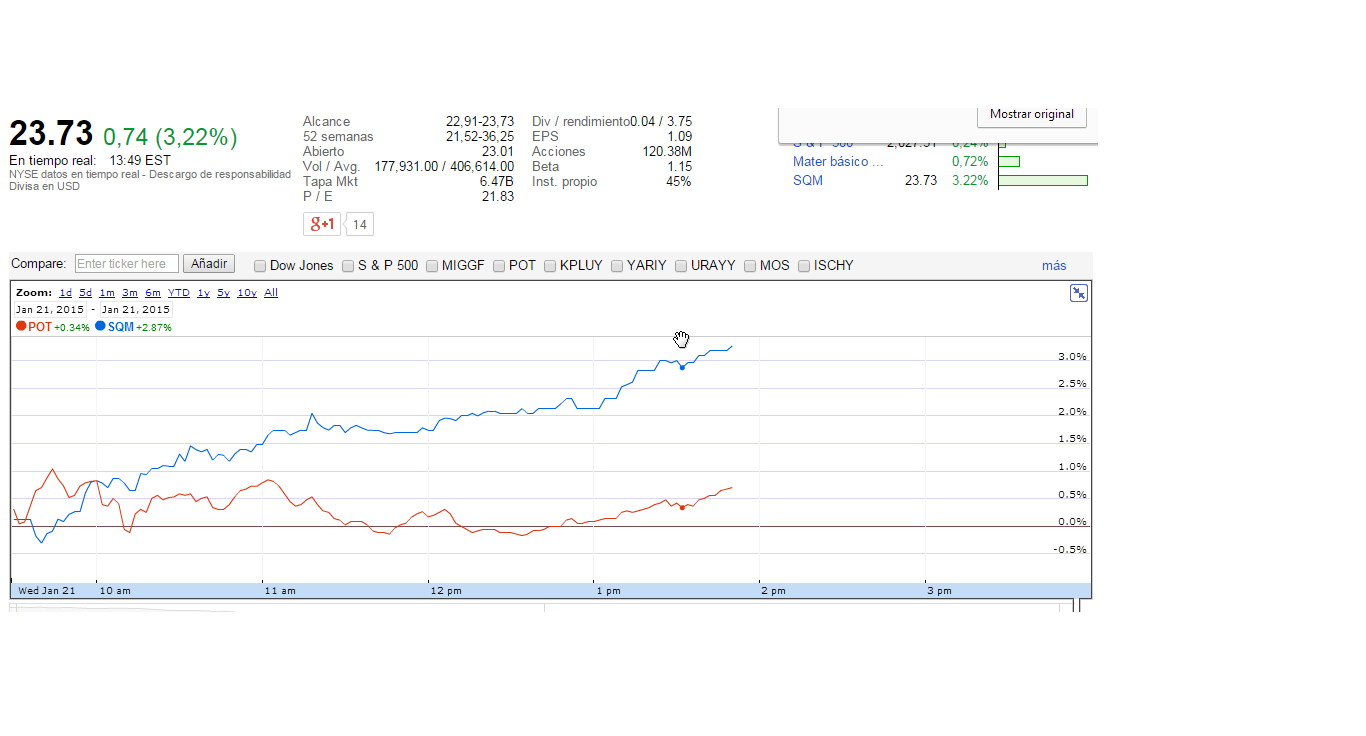
Task: Click the 1 pm time axis label
Action: point(609,591)
